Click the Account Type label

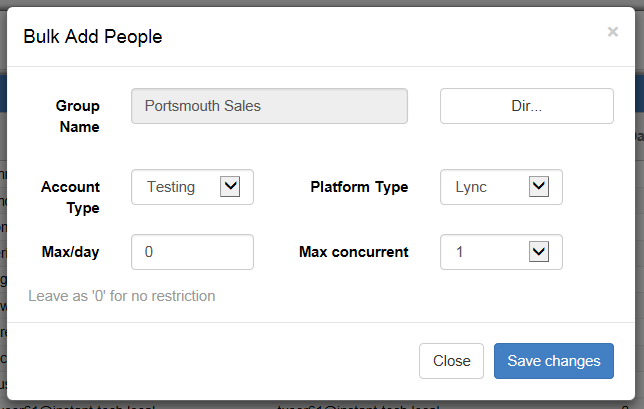(x=71, y=197)
